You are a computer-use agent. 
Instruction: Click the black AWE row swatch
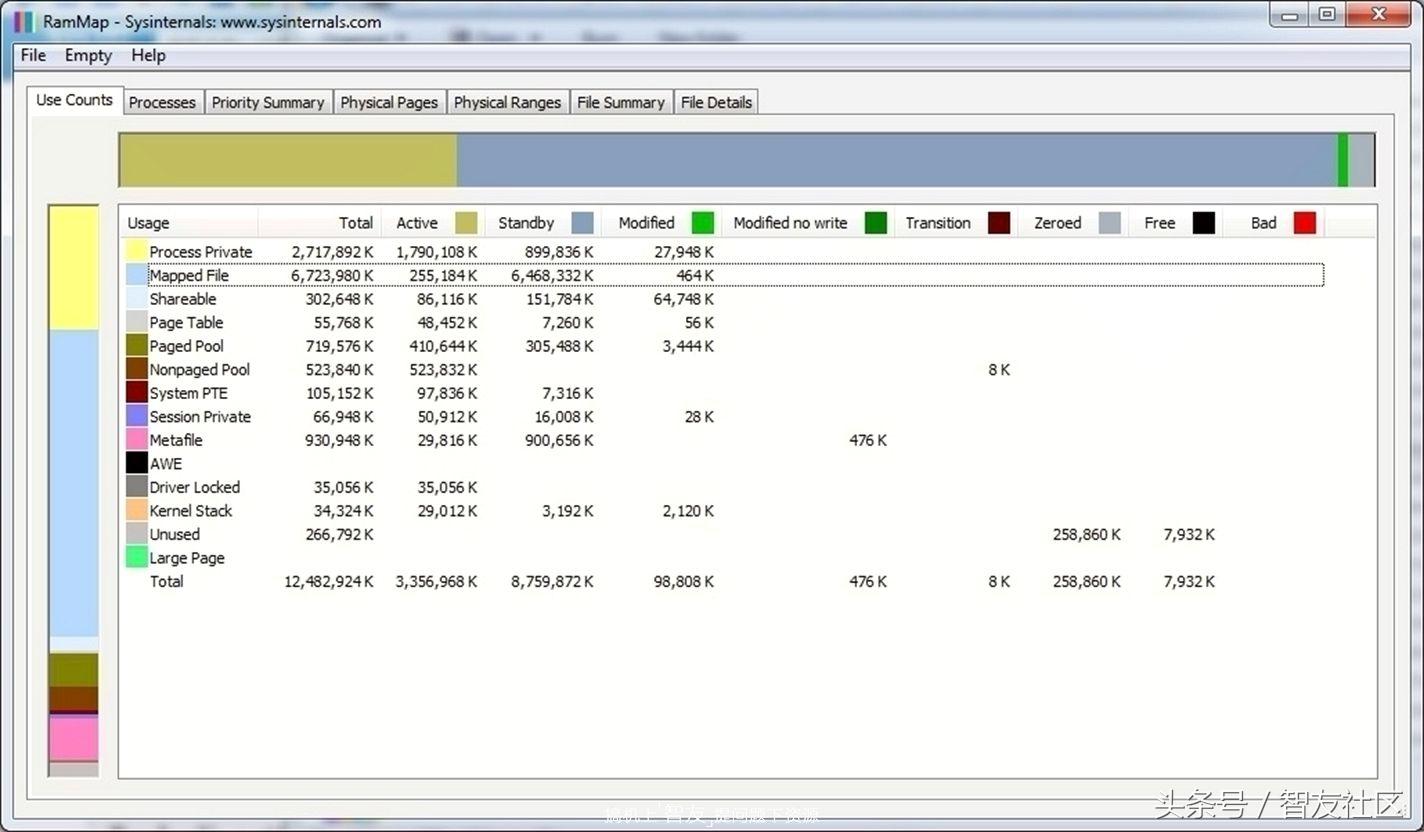tap(137, 463)
